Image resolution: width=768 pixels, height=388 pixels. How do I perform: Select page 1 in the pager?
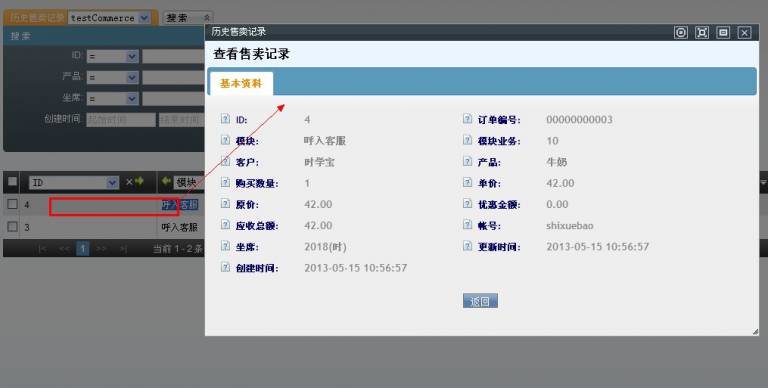[x=82, y=249]
